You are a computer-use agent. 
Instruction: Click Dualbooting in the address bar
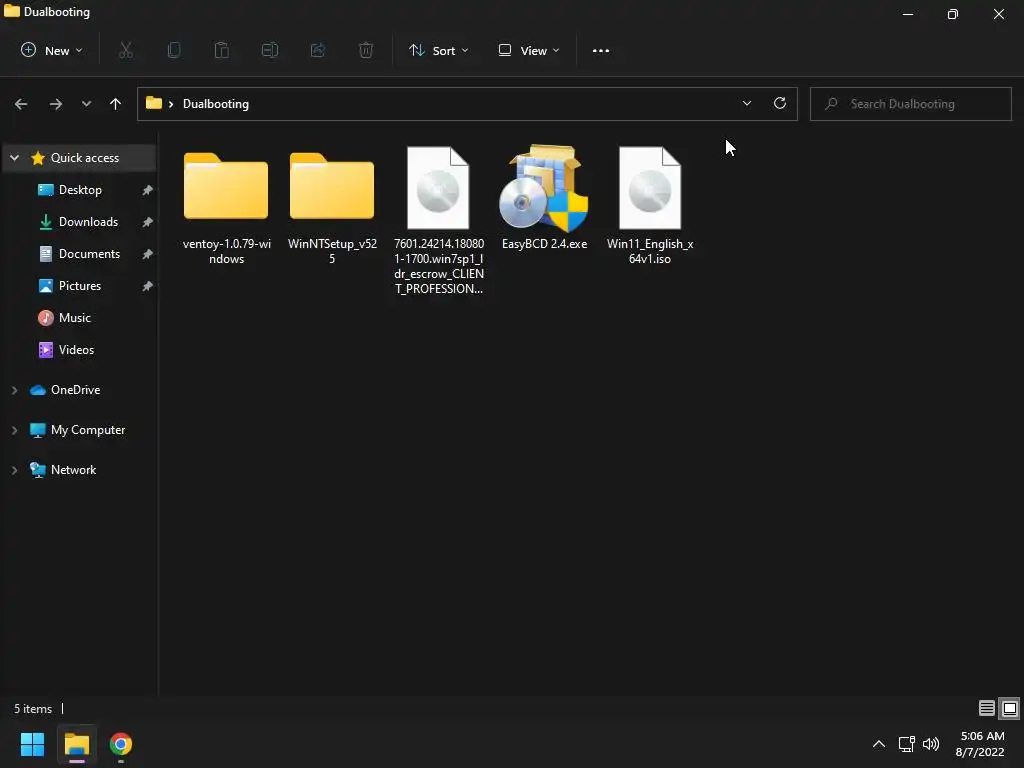(x=216, y=104)
